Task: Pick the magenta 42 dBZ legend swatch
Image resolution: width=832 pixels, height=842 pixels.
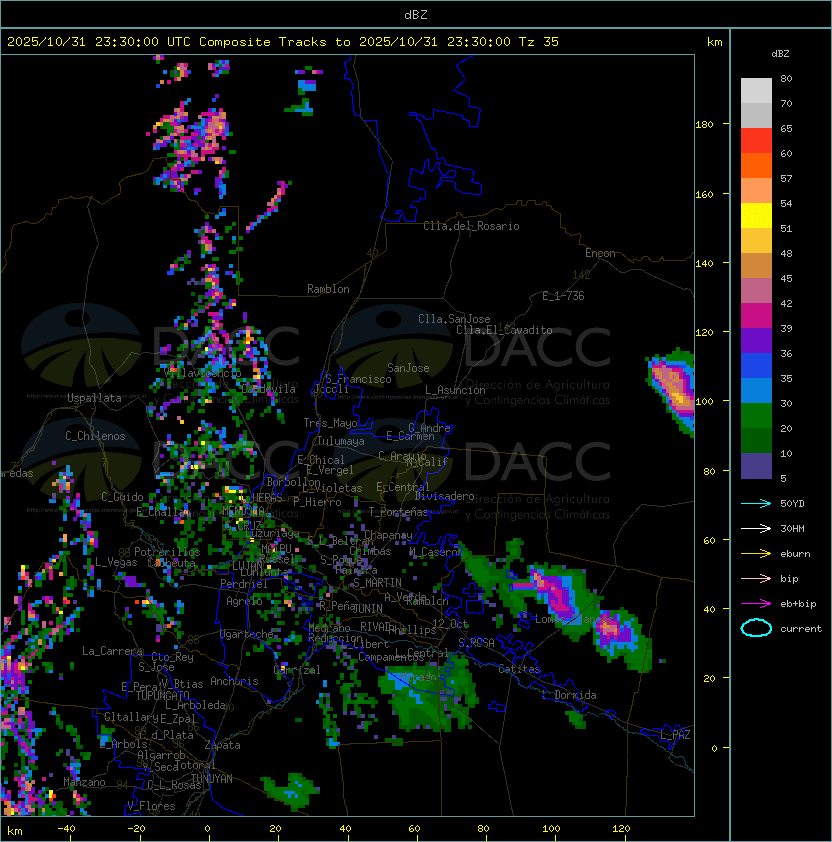Action: 756,316
